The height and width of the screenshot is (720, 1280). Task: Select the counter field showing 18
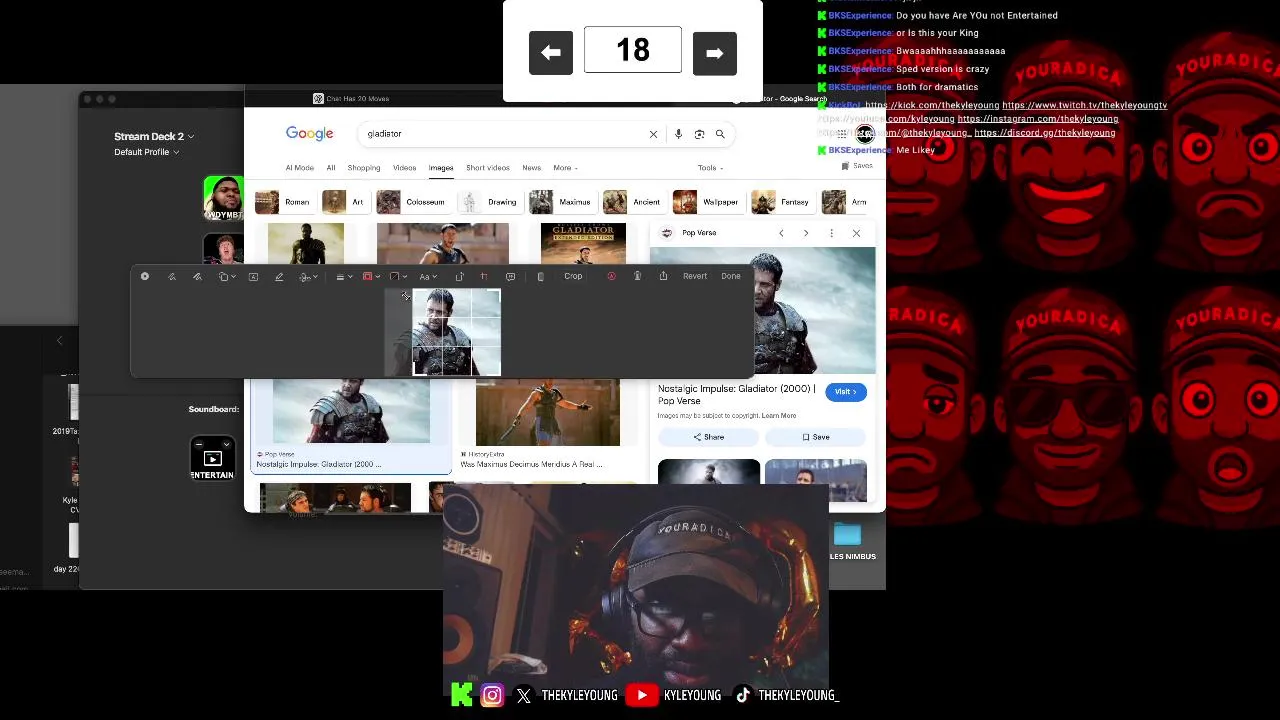[632, 50]
